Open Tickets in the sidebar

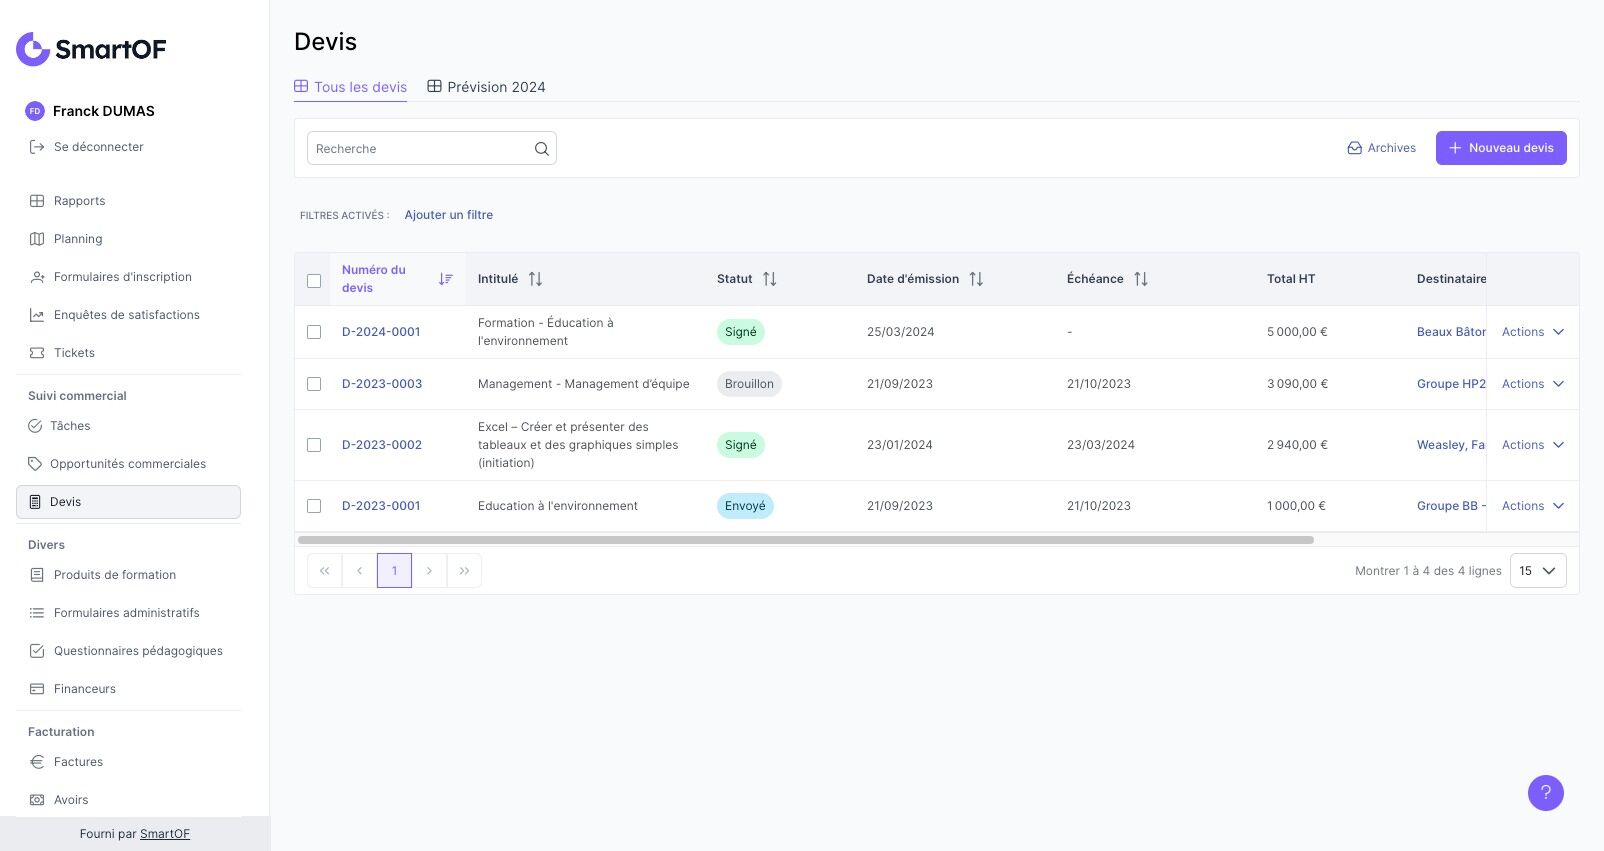tap(74, 353)
